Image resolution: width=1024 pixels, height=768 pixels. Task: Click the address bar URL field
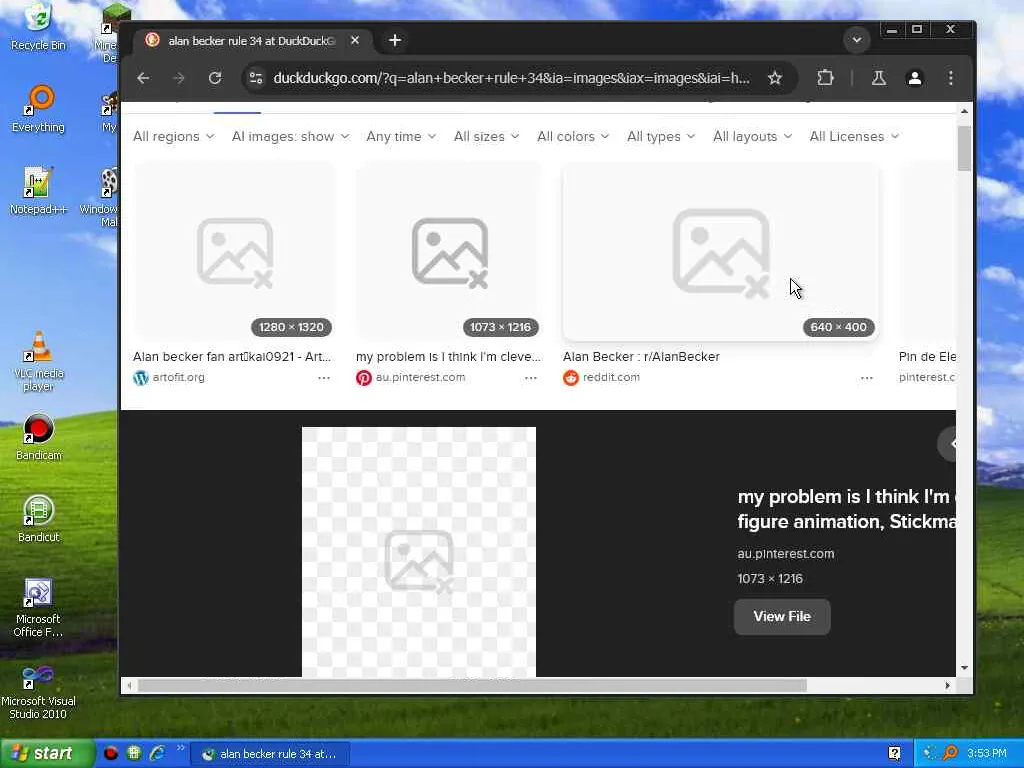[511, 78]
